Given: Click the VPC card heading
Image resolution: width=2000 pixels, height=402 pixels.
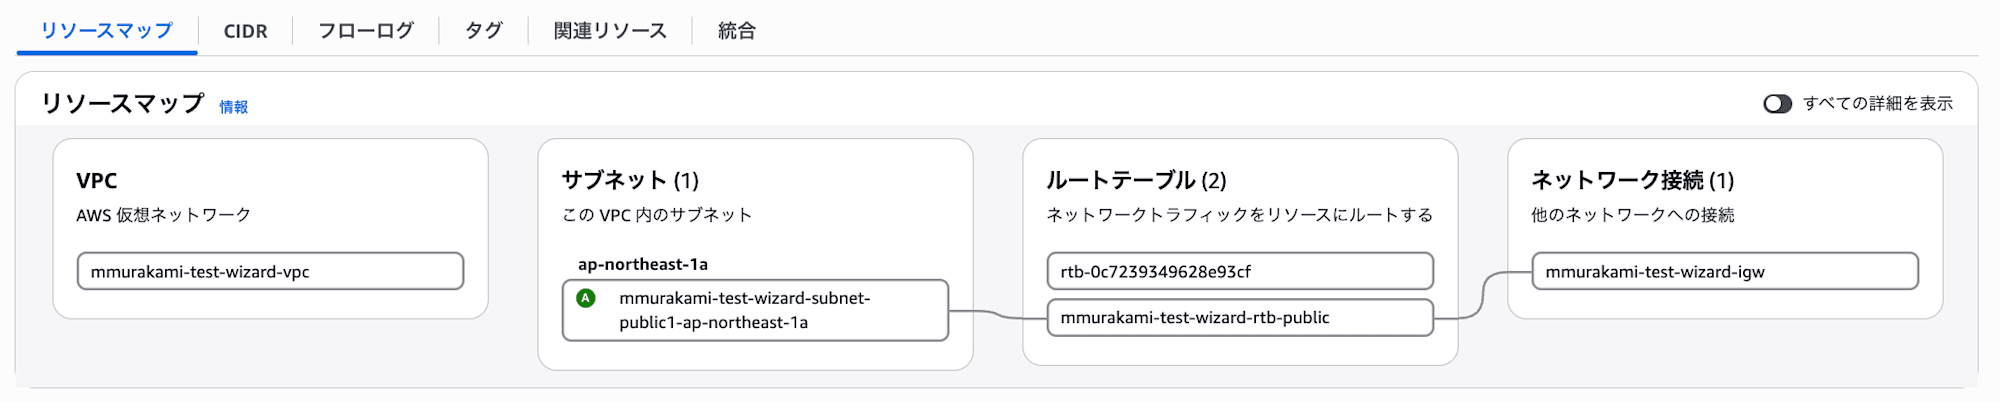Looking at the screenshot, I should [x=96, y=181].
